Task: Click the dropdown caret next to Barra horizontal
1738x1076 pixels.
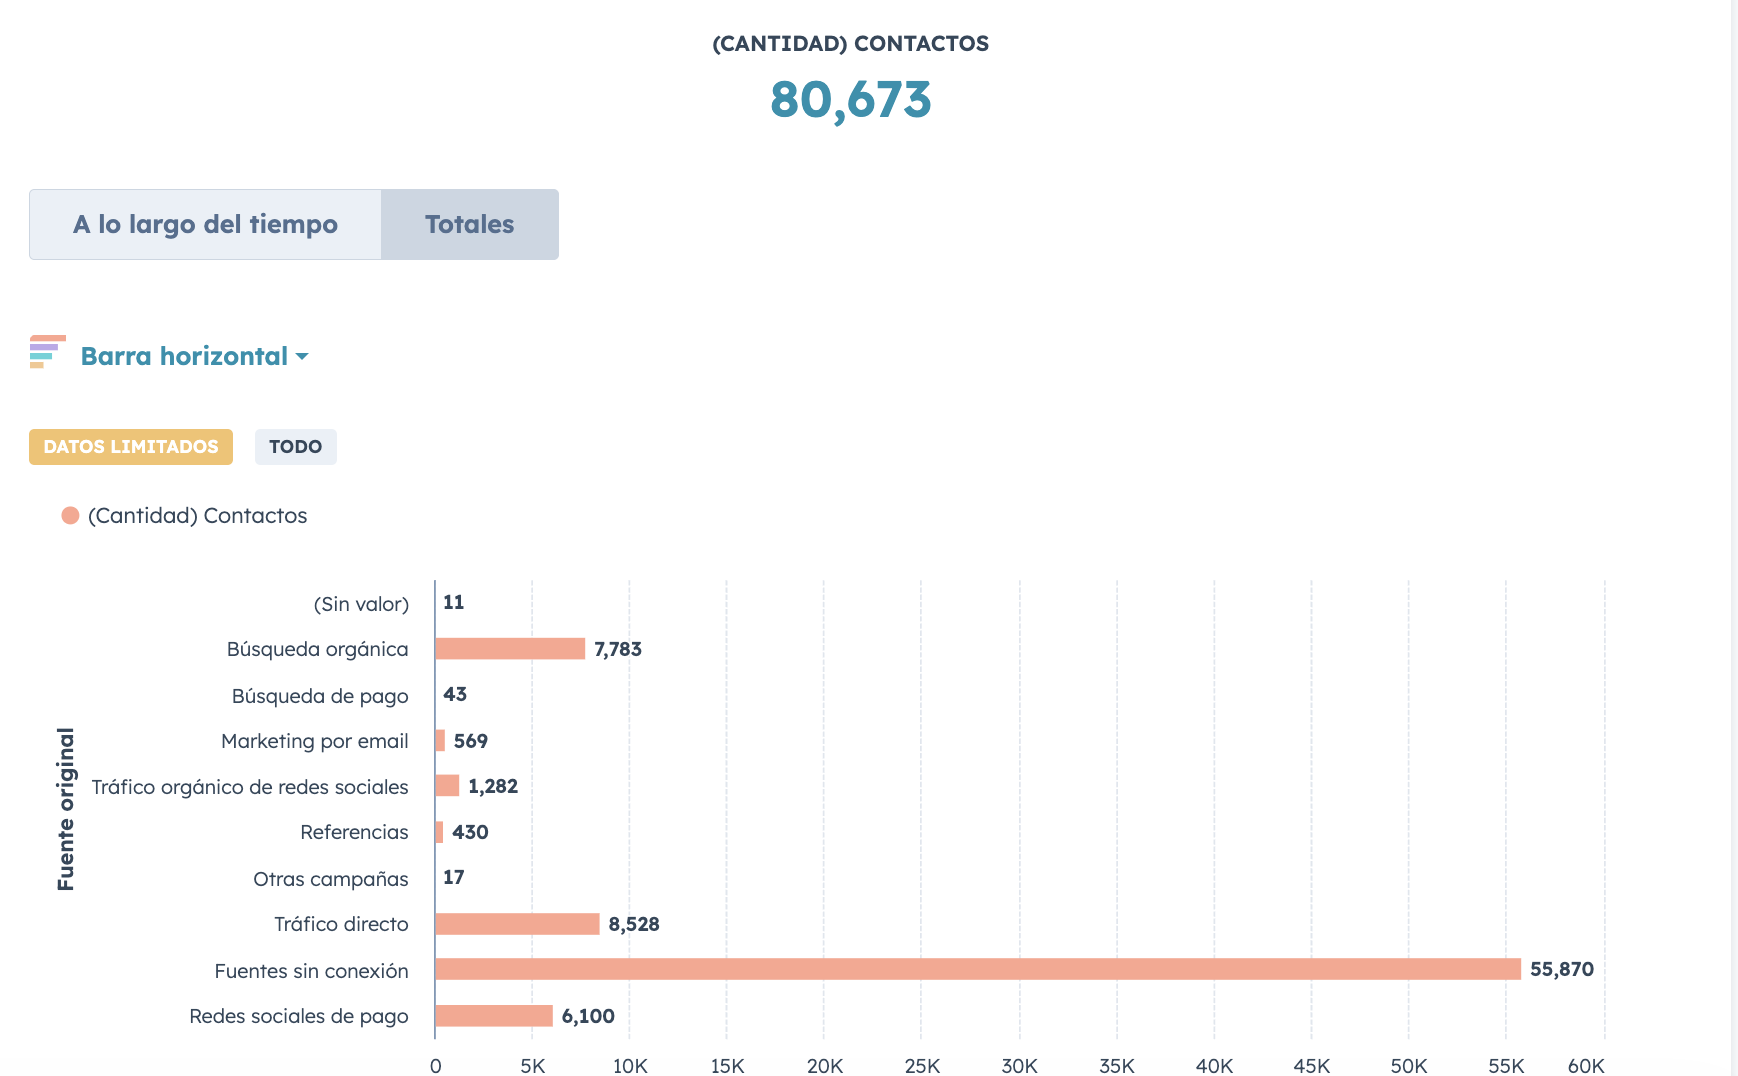Action: click(x=302, y=357)
